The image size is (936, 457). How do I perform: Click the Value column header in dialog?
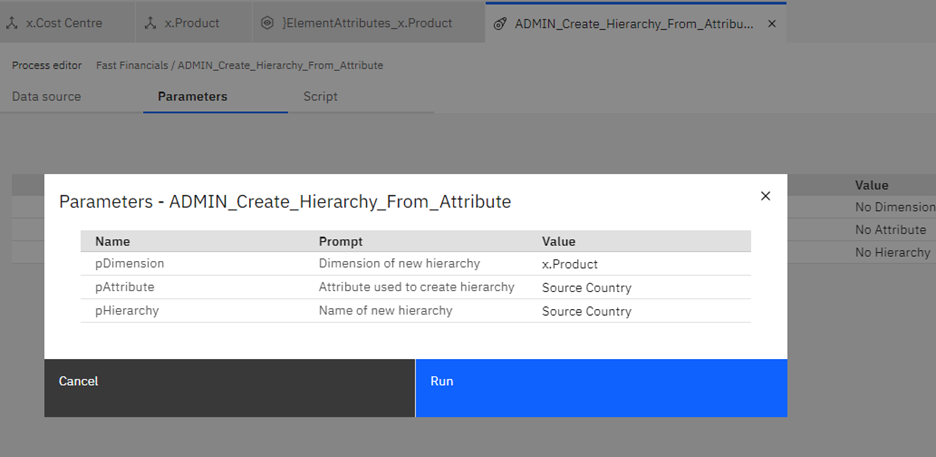(x=559, y=242)
